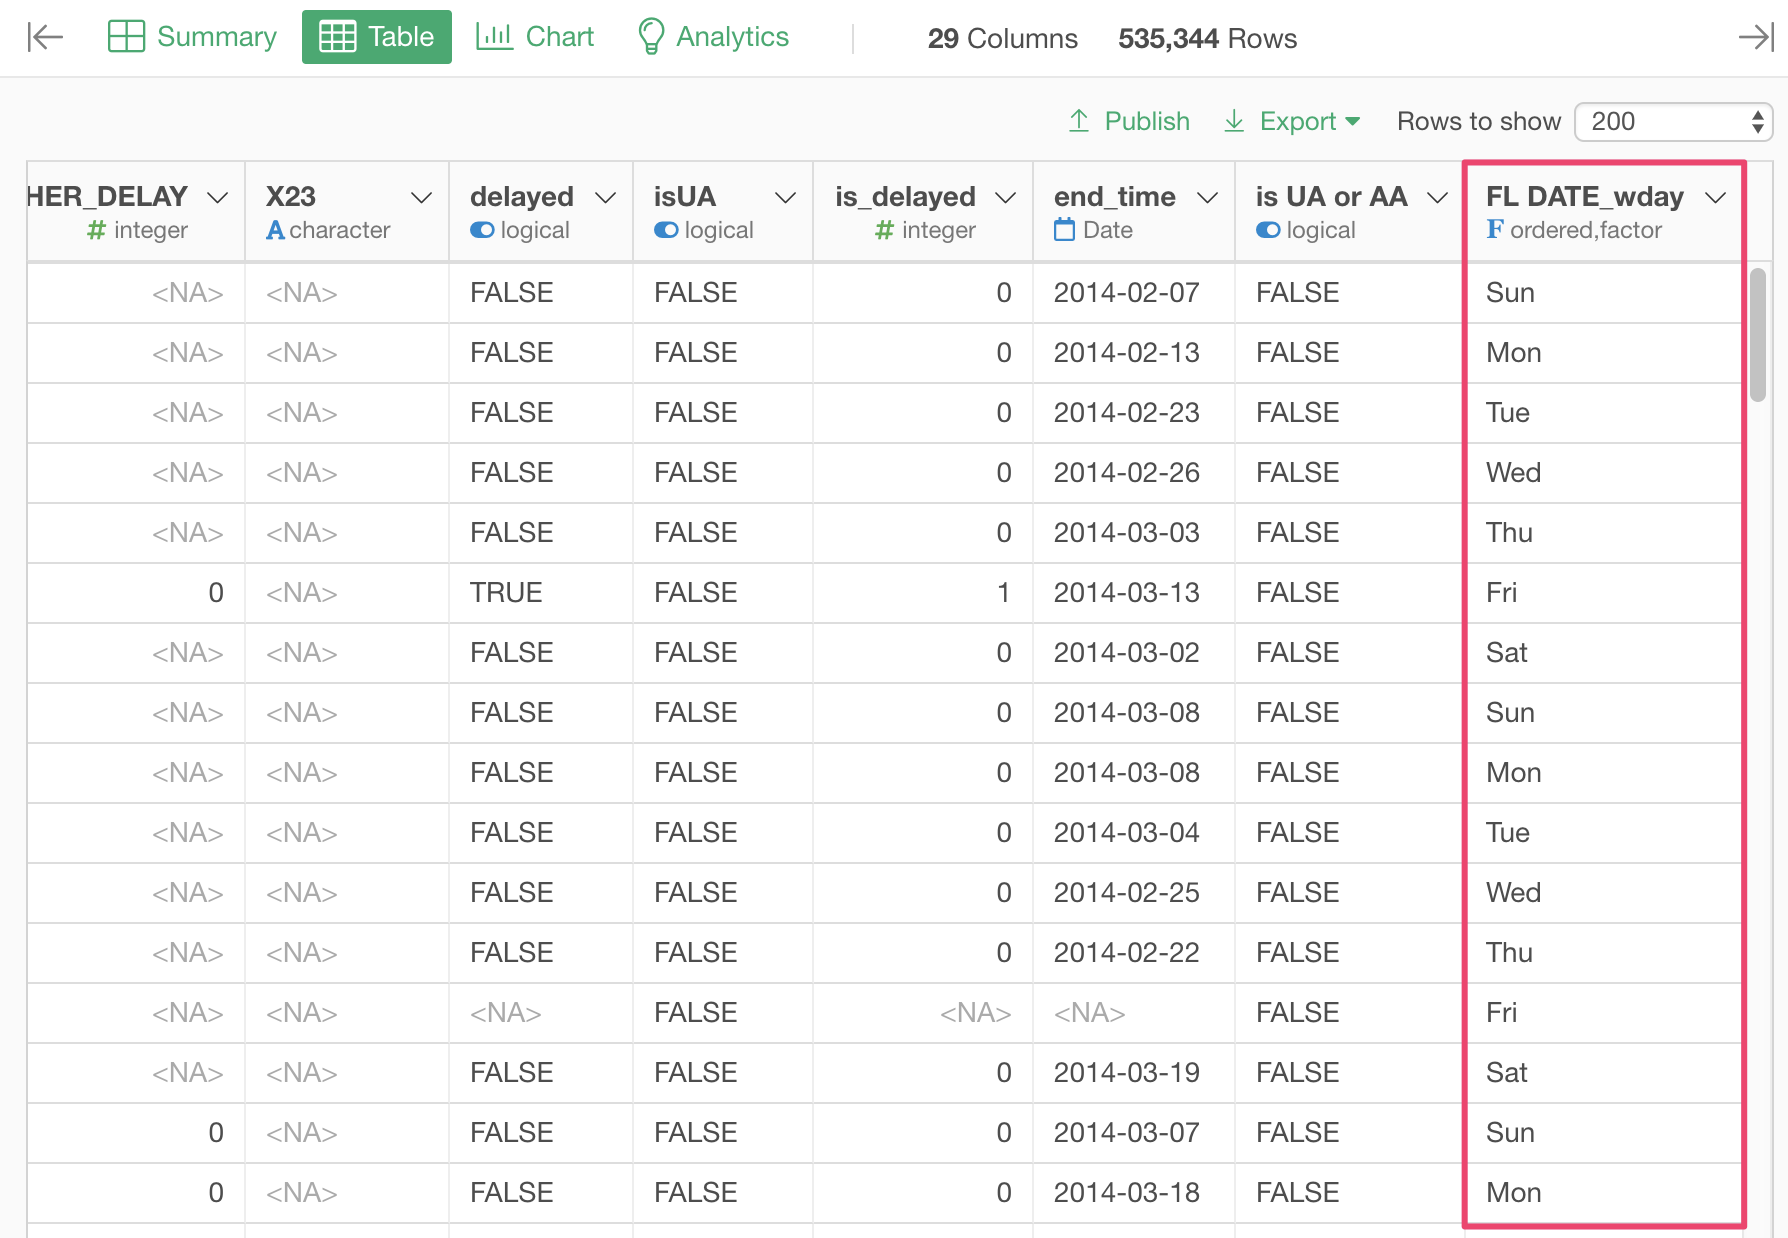Open the Chart tab
The height and width of the screenshot is (1238, 1788).
535,37
